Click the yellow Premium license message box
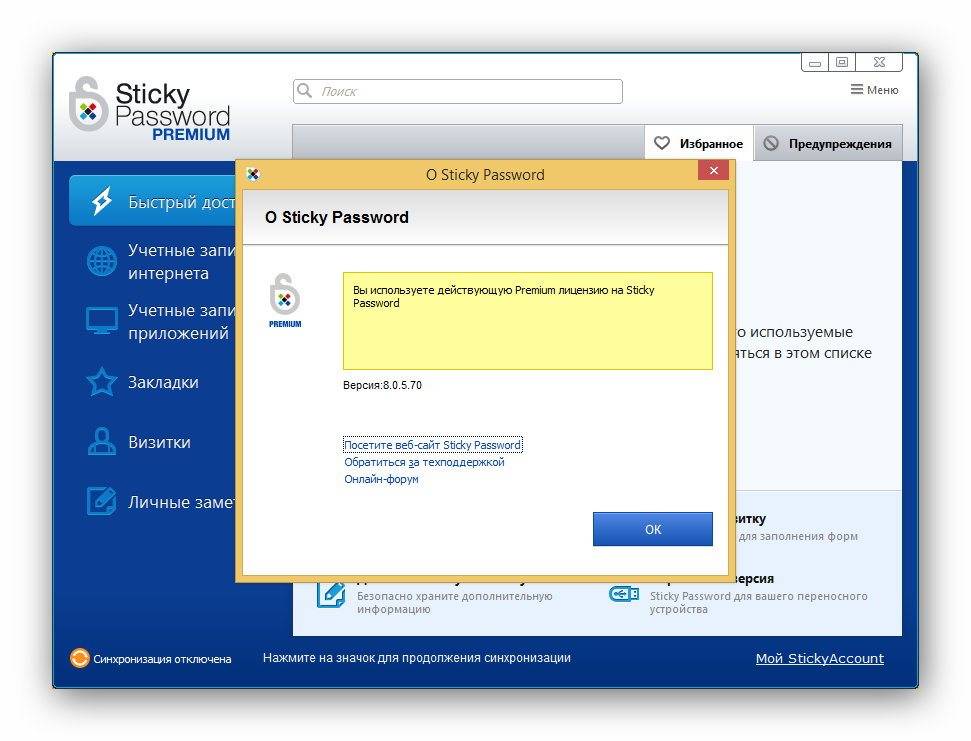Screen dimensions: 971x741 coord(528,321)
